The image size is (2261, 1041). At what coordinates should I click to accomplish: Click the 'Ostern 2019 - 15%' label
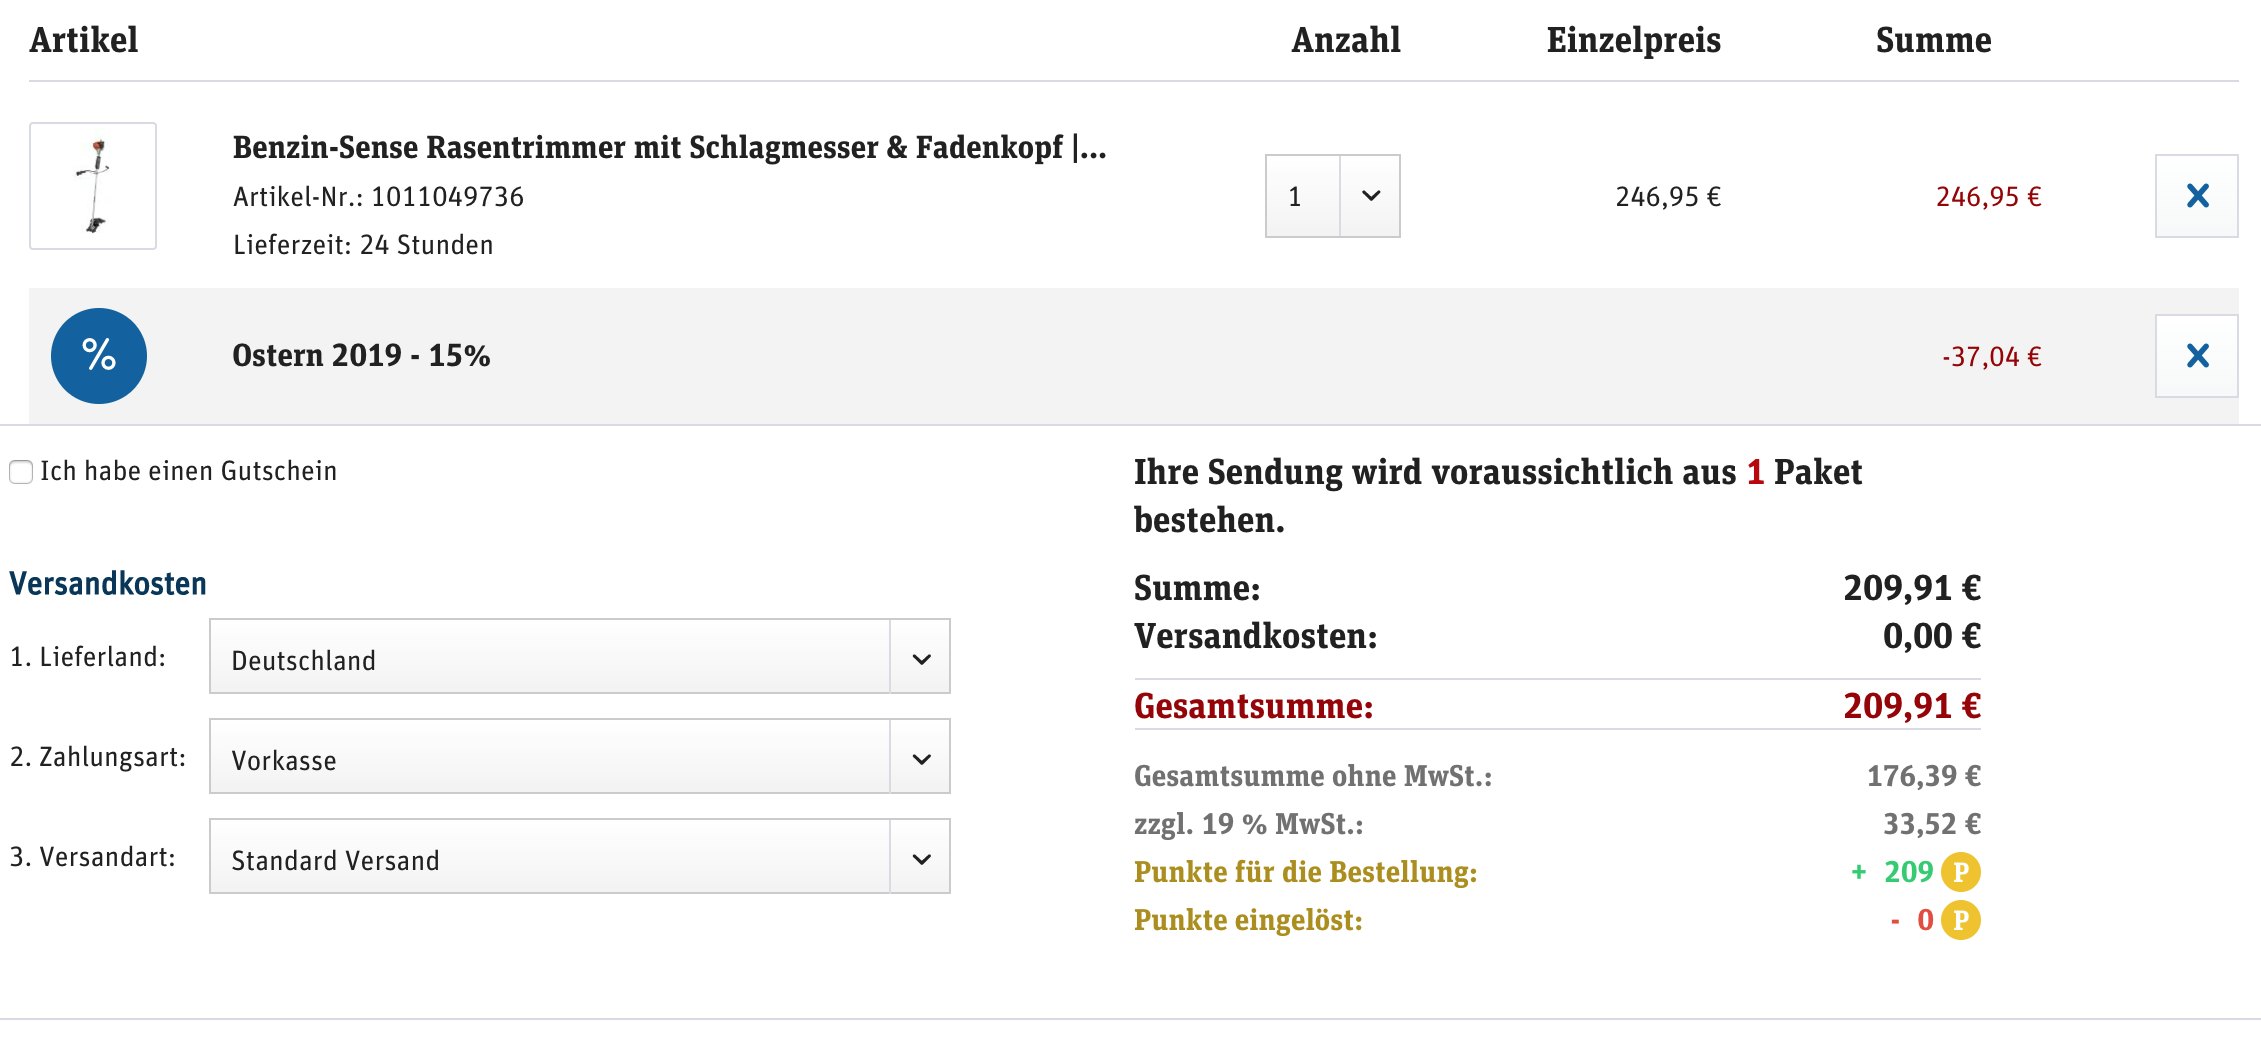[361, 356]
